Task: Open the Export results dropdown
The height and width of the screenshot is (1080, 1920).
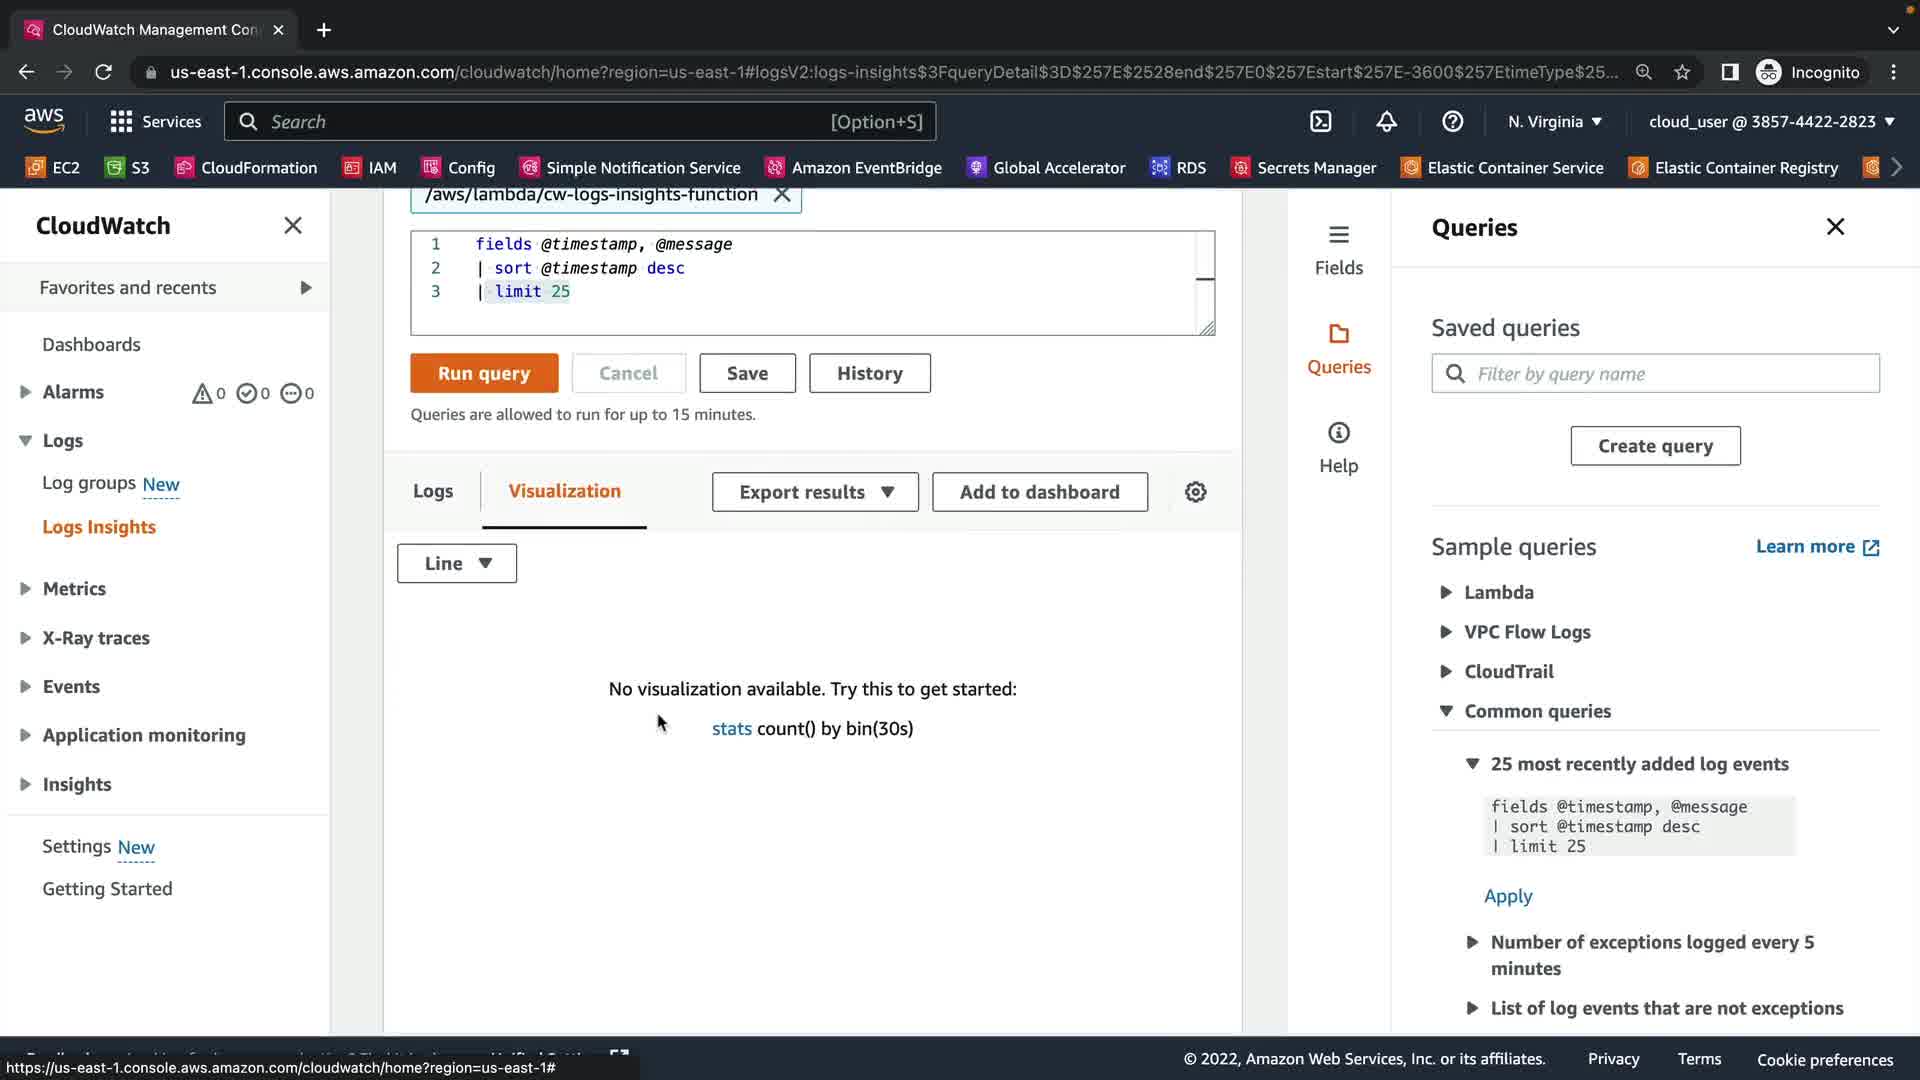Action: tap(815, 492)
